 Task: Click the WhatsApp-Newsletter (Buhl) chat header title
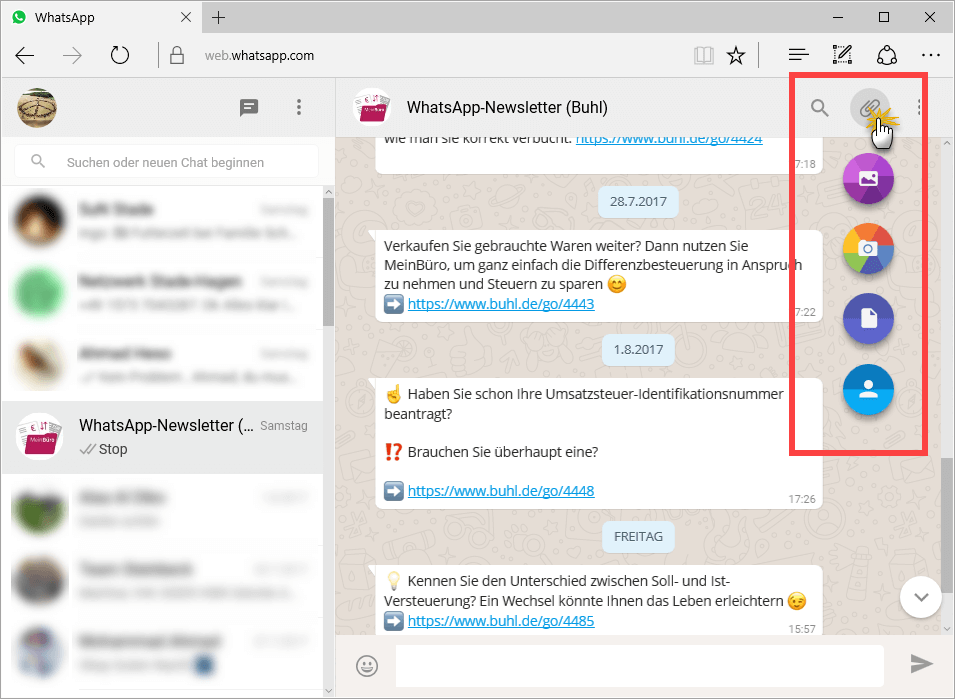pyautogui.click(x=507, y=108)
